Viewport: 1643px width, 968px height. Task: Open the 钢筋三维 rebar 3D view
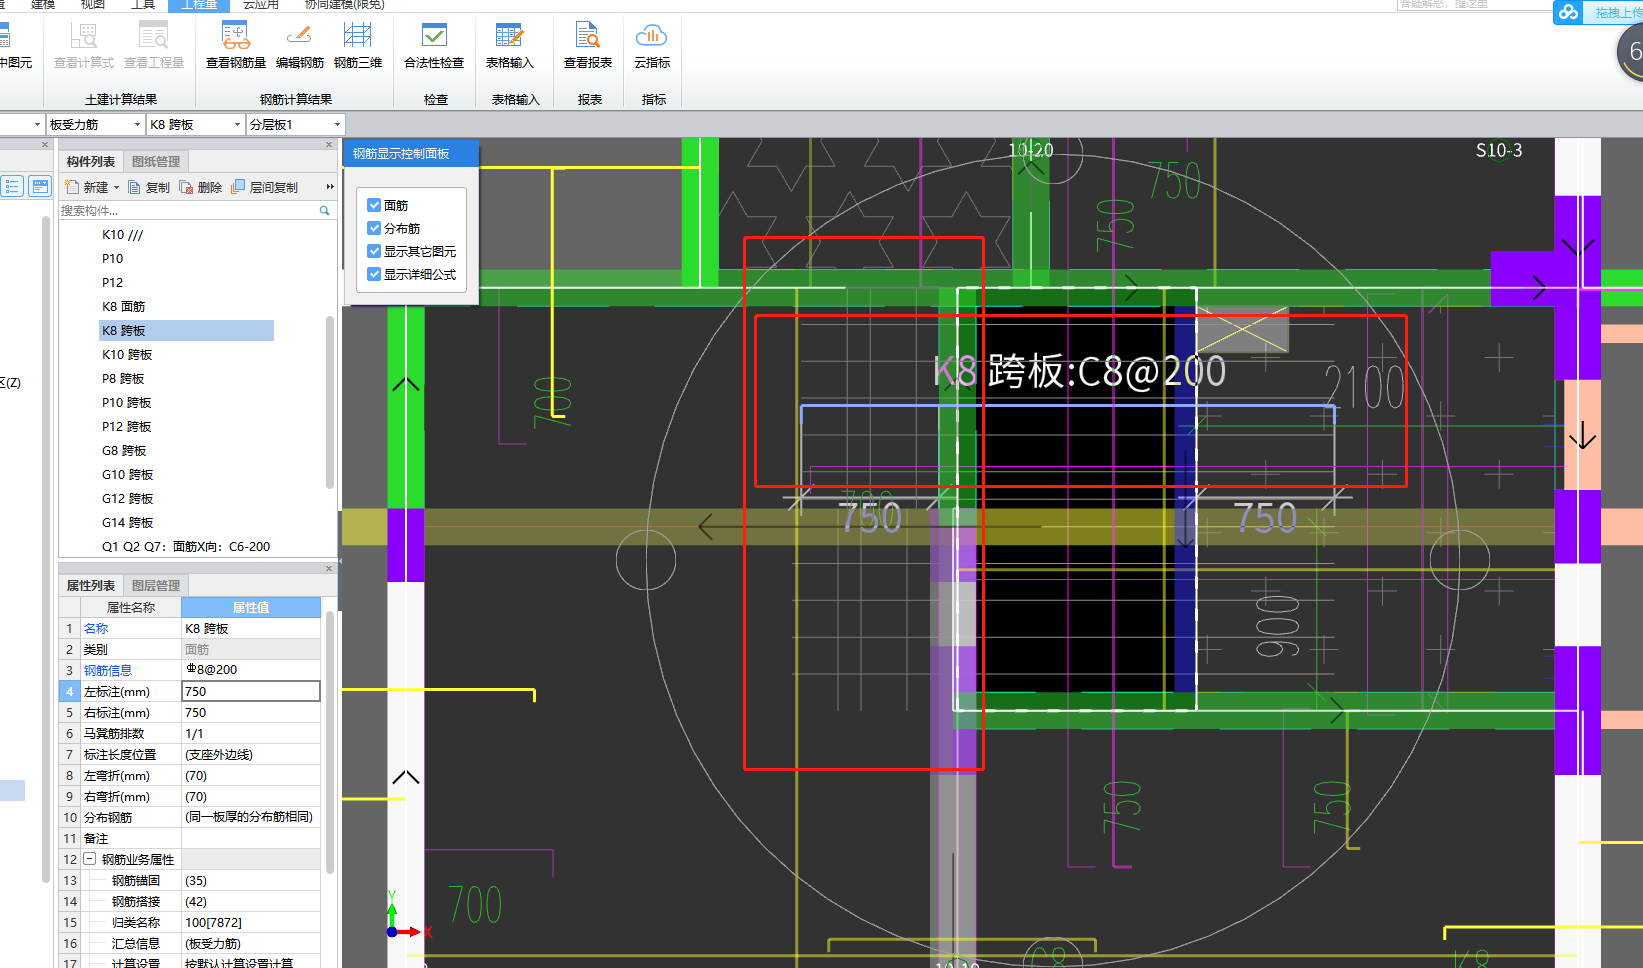(x=358, y=46)
